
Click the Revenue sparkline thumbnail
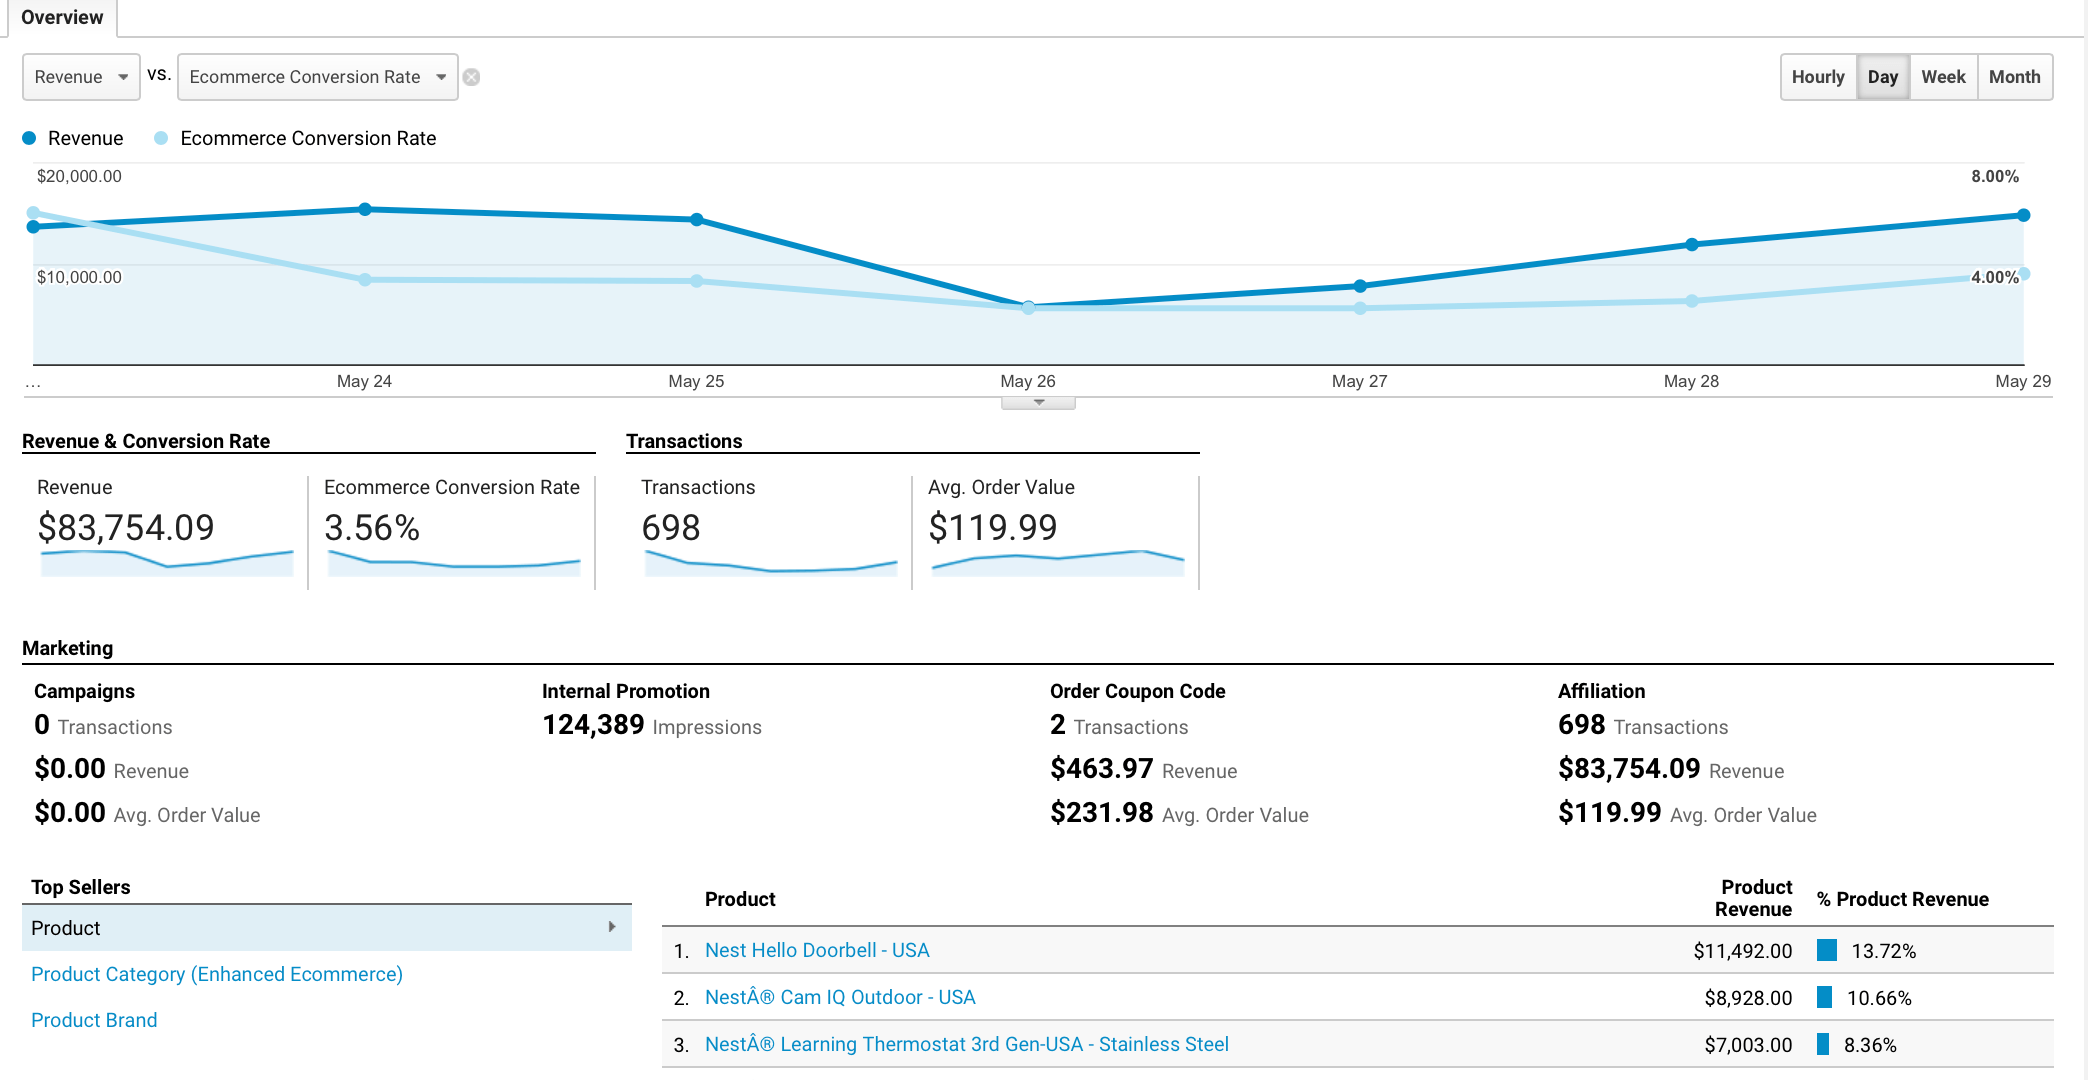(x=166, y=562)
